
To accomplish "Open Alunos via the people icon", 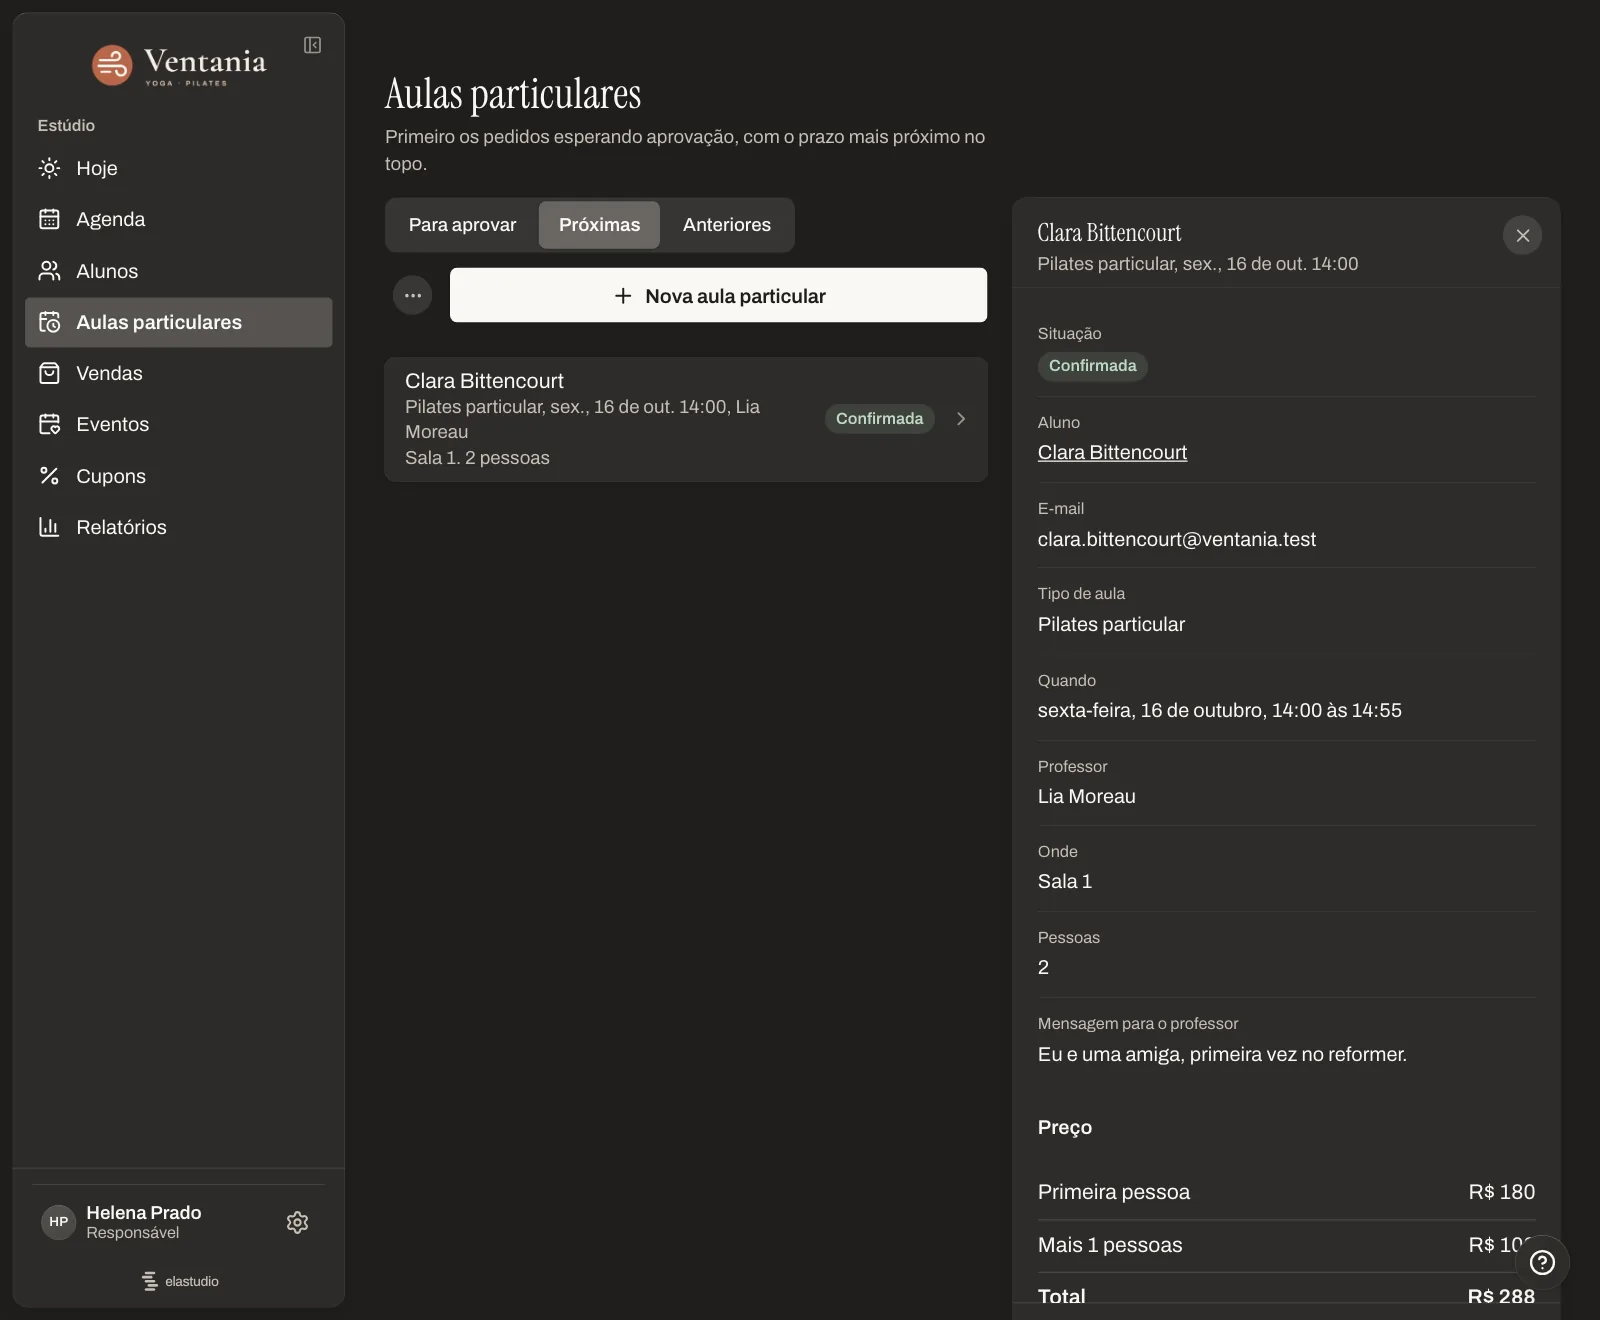I will point(49,271).
